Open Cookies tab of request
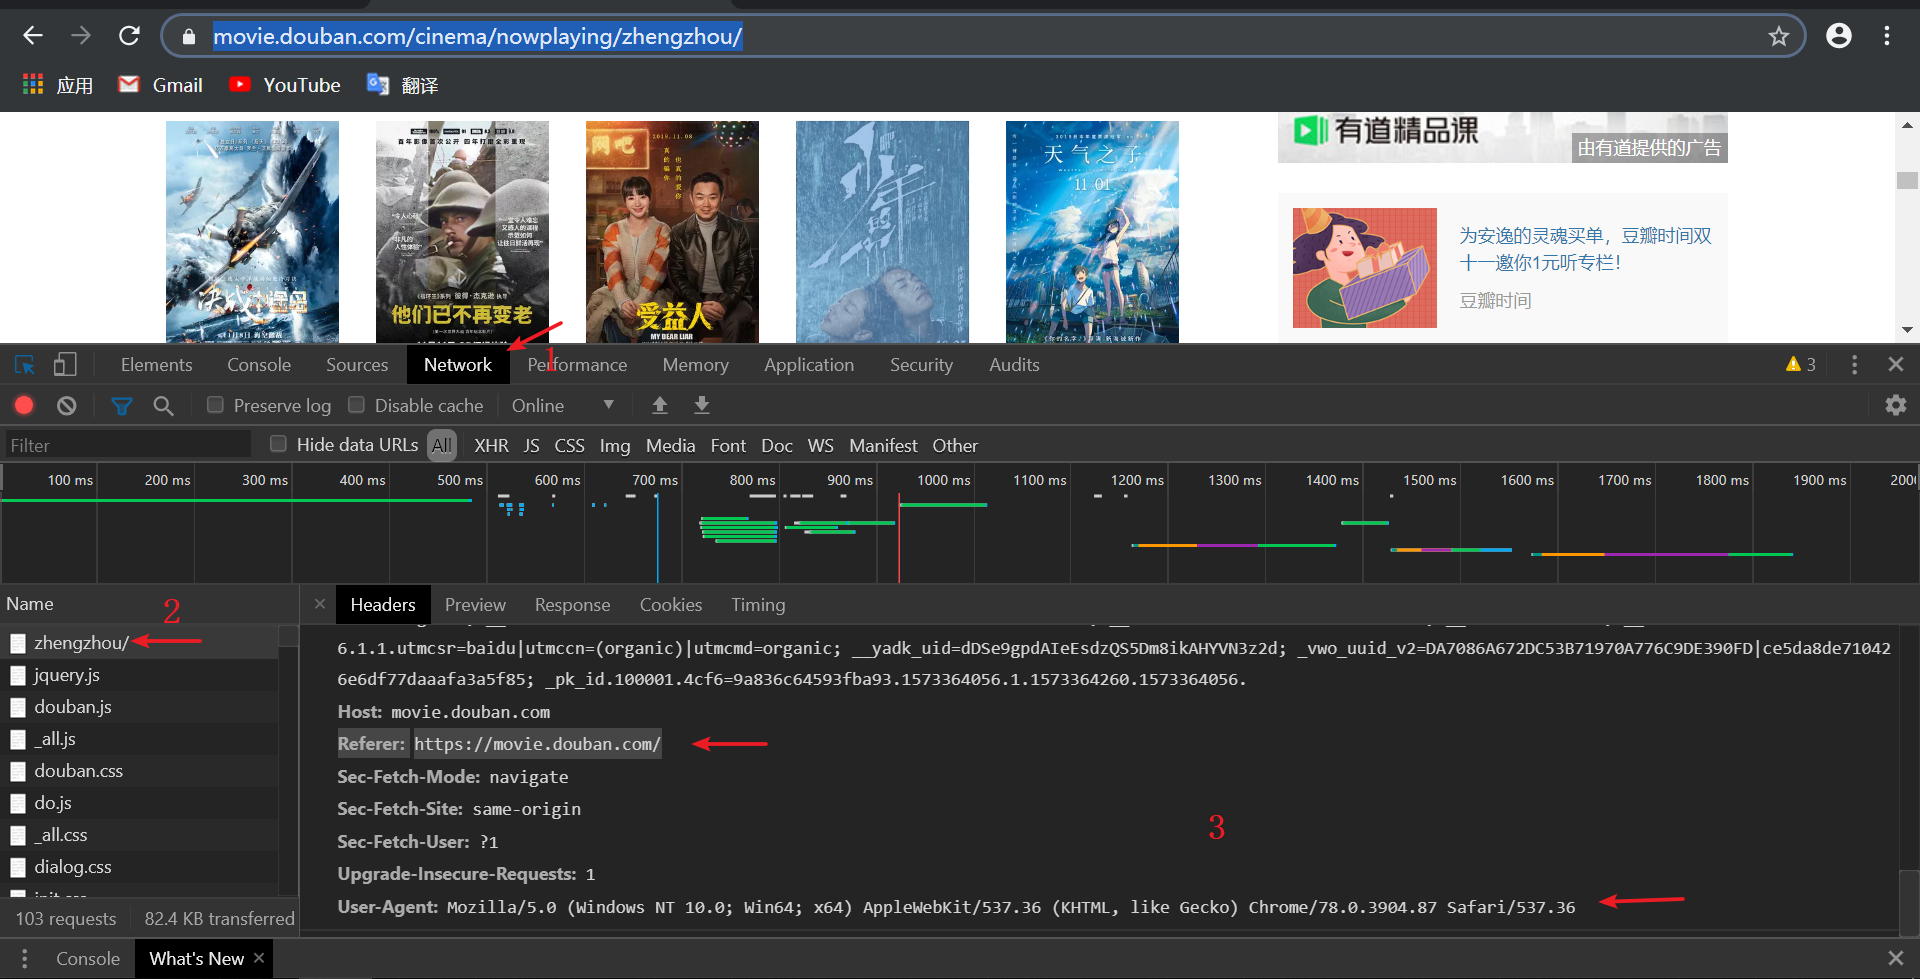The width and height of the screenshot is (1920, 979). coord(670,604)
